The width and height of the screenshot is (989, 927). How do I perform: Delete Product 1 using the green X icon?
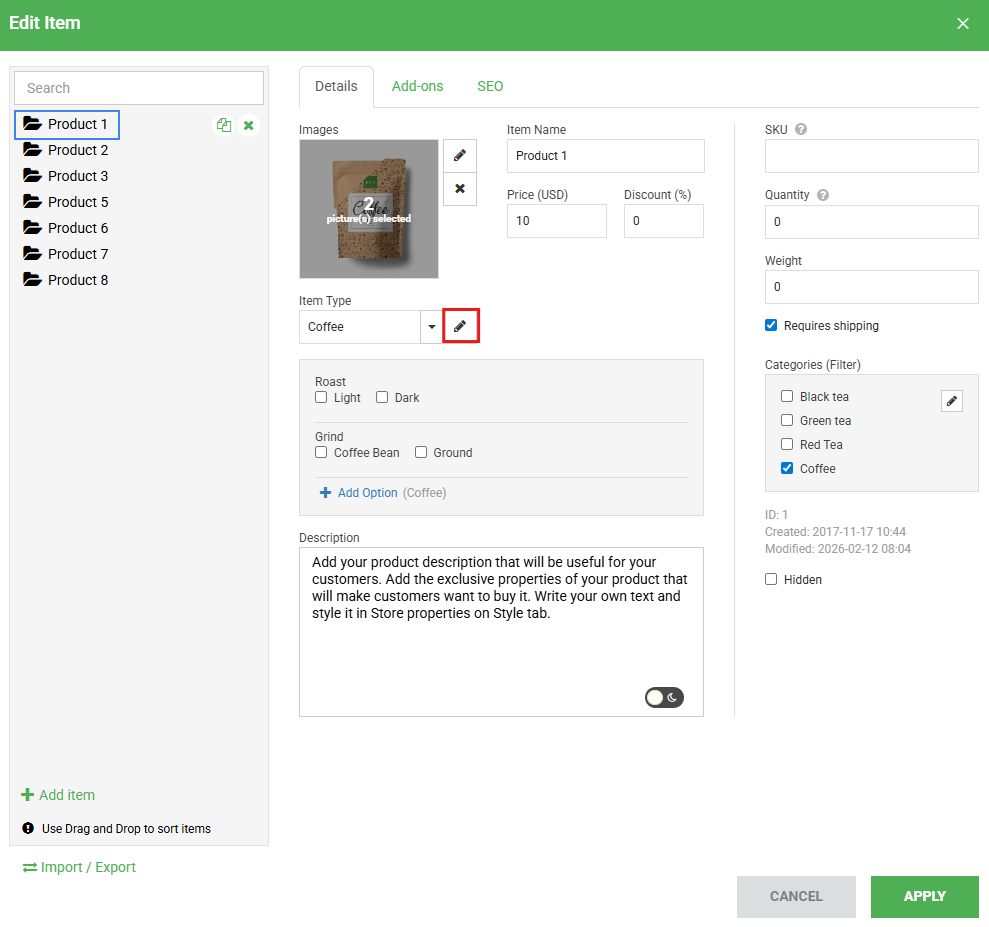pyautogui.click(x=248, y=125)
